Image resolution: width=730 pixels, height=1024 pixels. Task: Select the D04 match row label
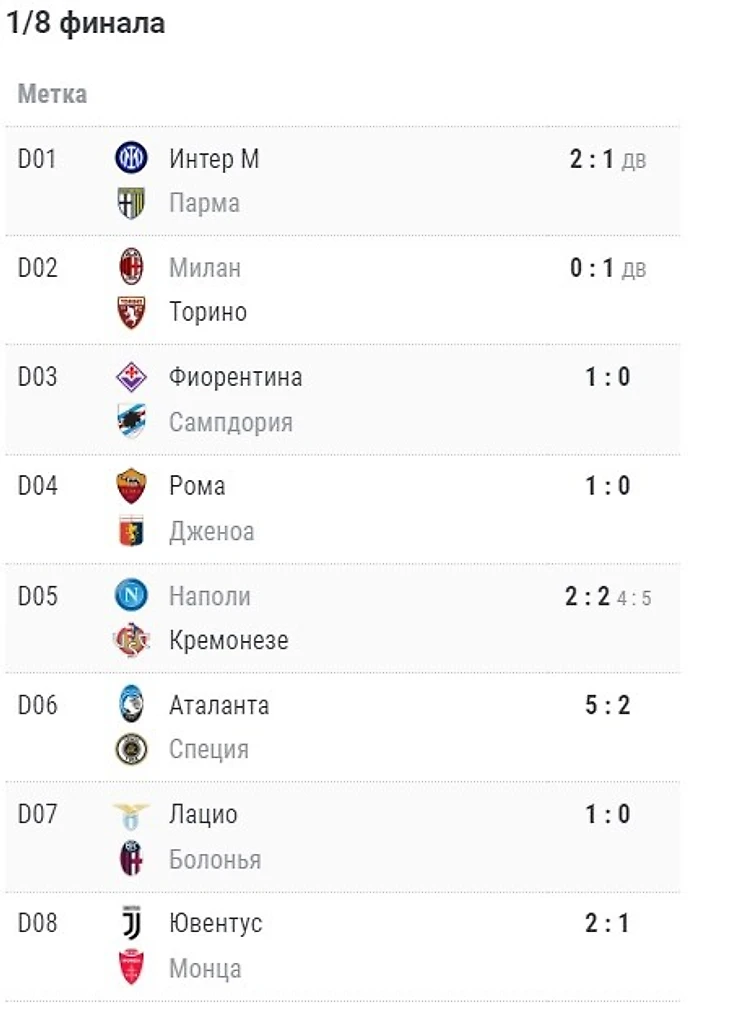pos(38,486)
